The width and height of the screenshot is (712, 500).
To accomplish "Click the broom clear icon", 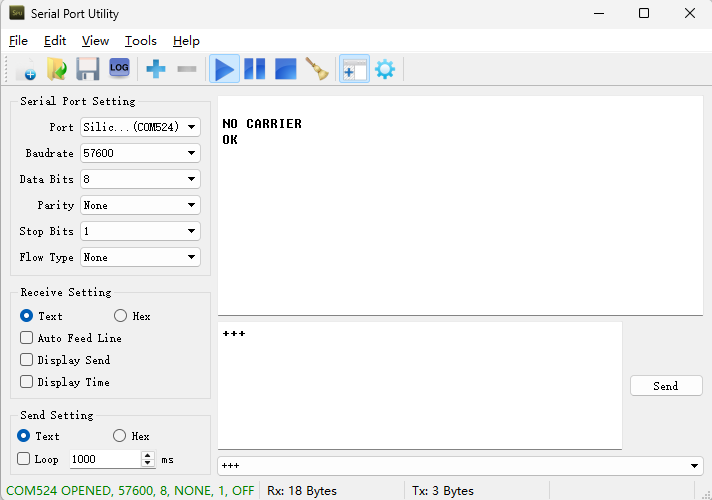I will [x=317, y=69].
